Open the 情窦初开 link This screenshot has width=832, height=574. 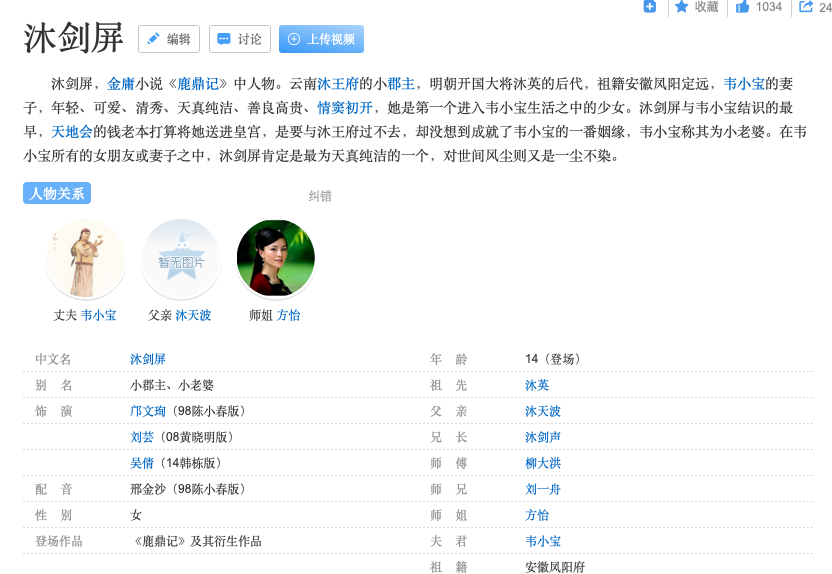click(345, 108)
